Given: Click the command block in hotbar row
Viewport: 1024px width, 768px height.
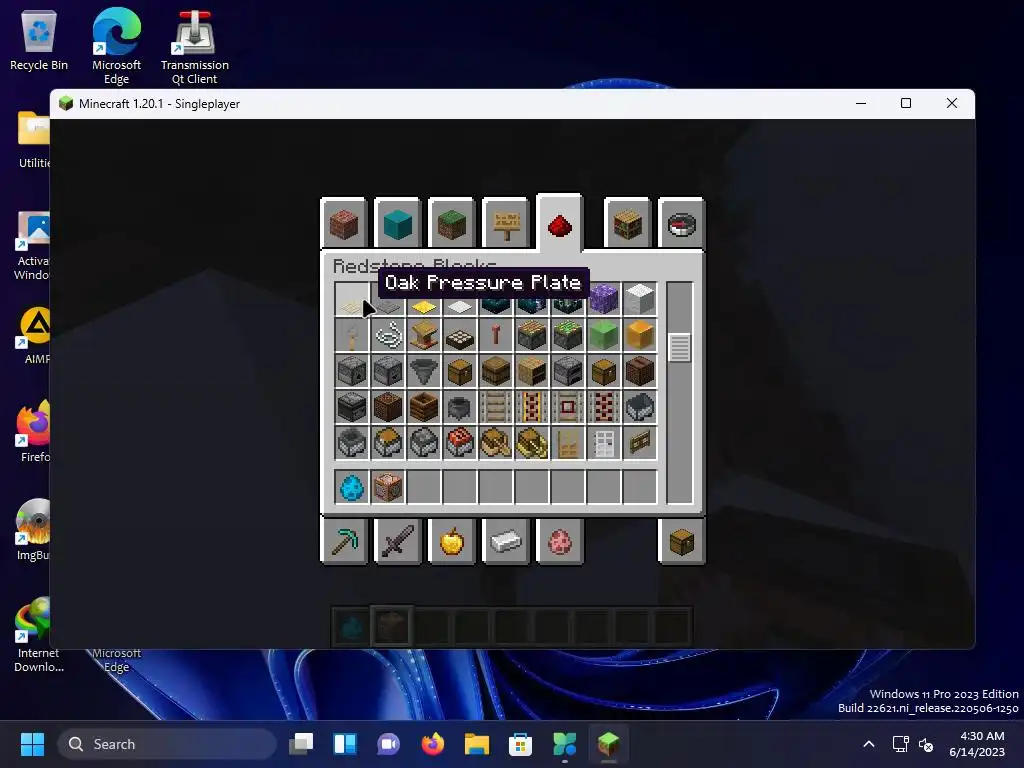Looking at the screenshot, I should click(x=388, y=487).
